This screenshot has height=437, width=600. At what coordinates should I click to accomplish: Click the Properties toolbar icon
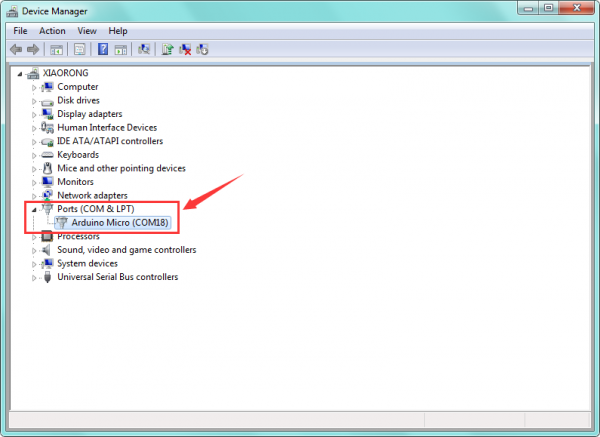click(79, 49)
